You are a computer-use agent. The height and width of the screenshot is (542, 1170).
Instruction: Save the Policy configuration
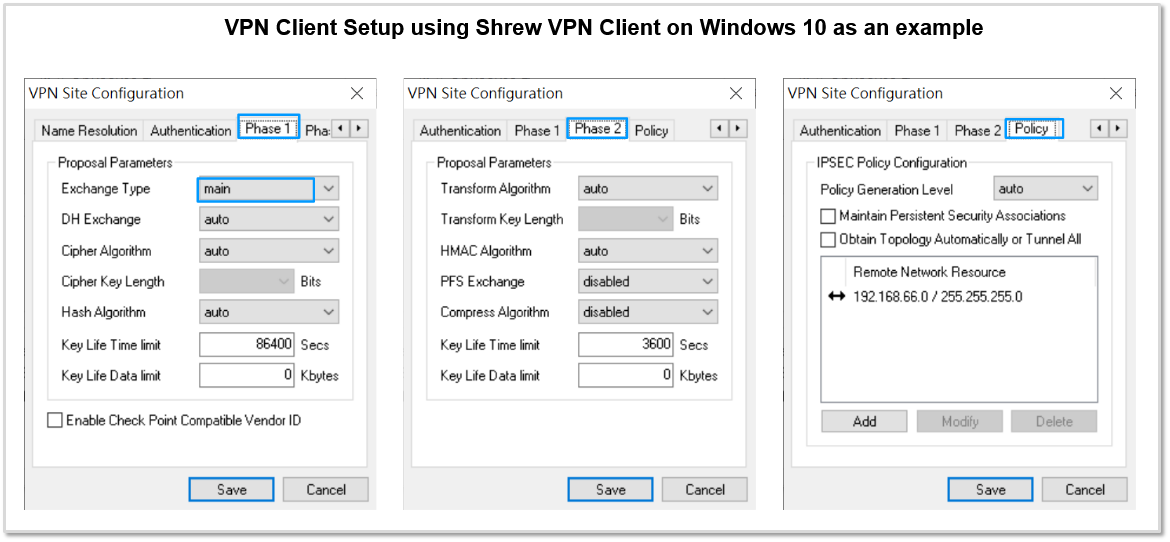(991, 490)
